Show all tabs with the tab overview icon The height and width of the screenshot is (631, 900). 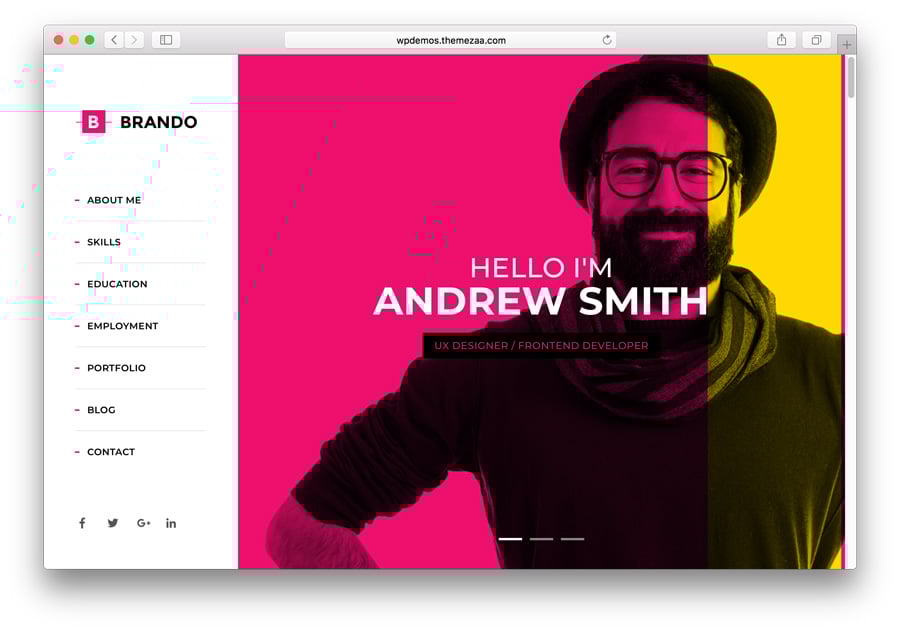(815, 40)
